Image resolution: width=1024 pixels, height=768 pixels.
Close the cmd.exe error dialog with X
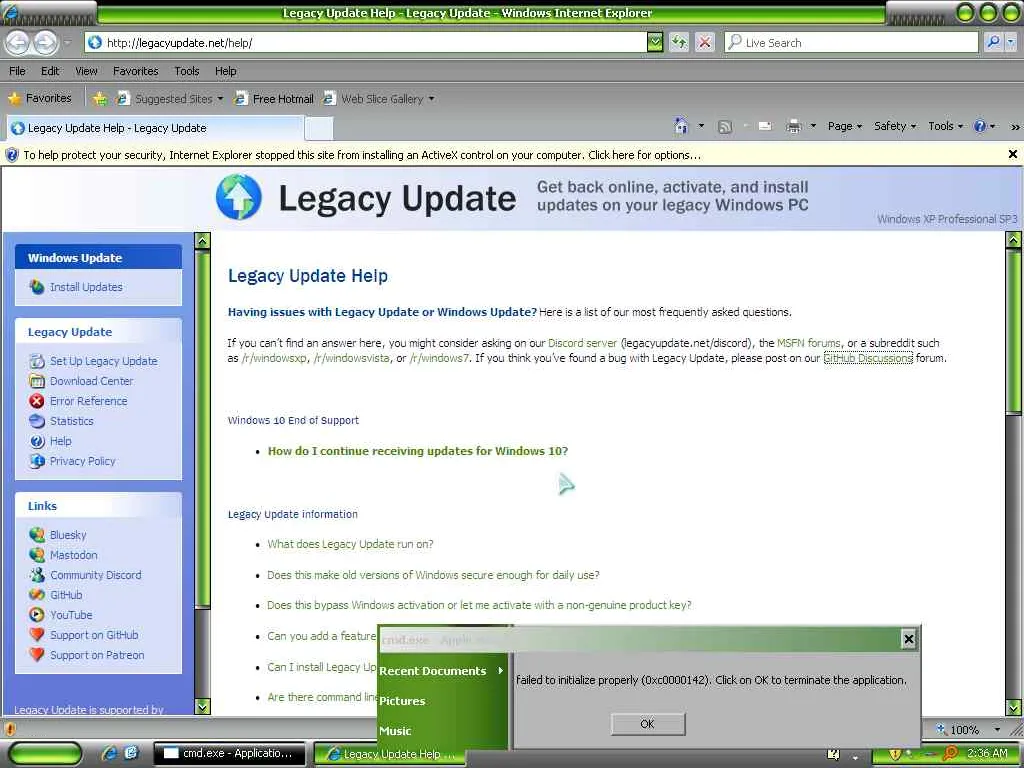pyautogui.click(x=908, y=639)
